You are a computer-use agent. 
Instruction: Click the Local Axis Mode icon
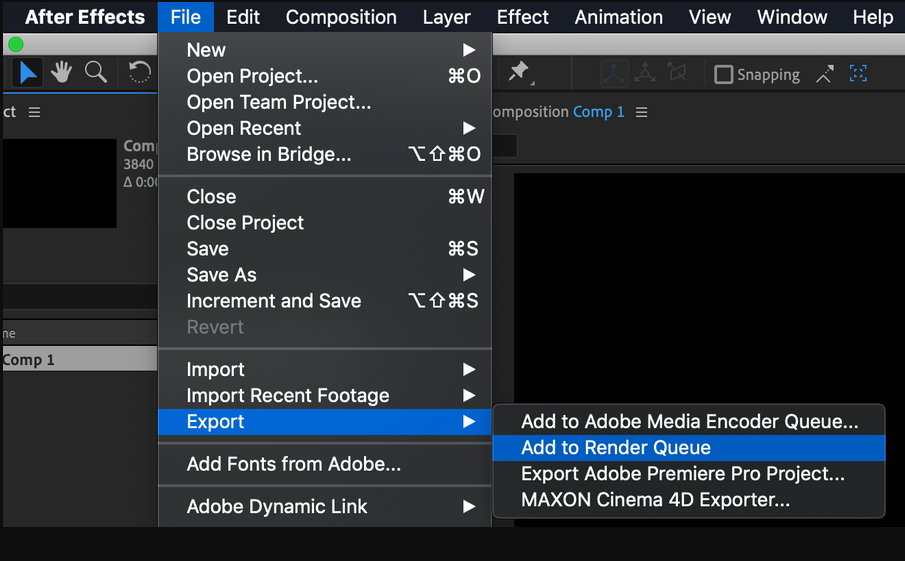(613, 73)
